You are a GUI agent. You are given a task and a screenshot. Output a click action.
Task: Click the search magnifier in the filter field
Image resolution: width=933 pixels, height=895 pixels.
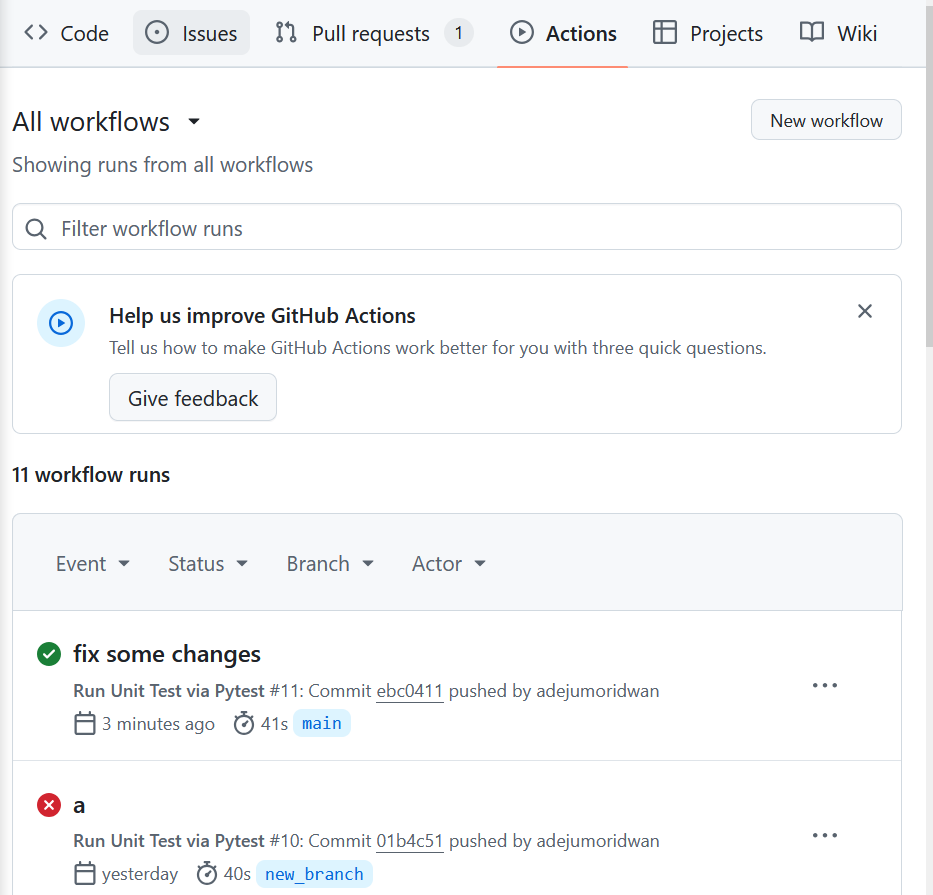[35, 228]
